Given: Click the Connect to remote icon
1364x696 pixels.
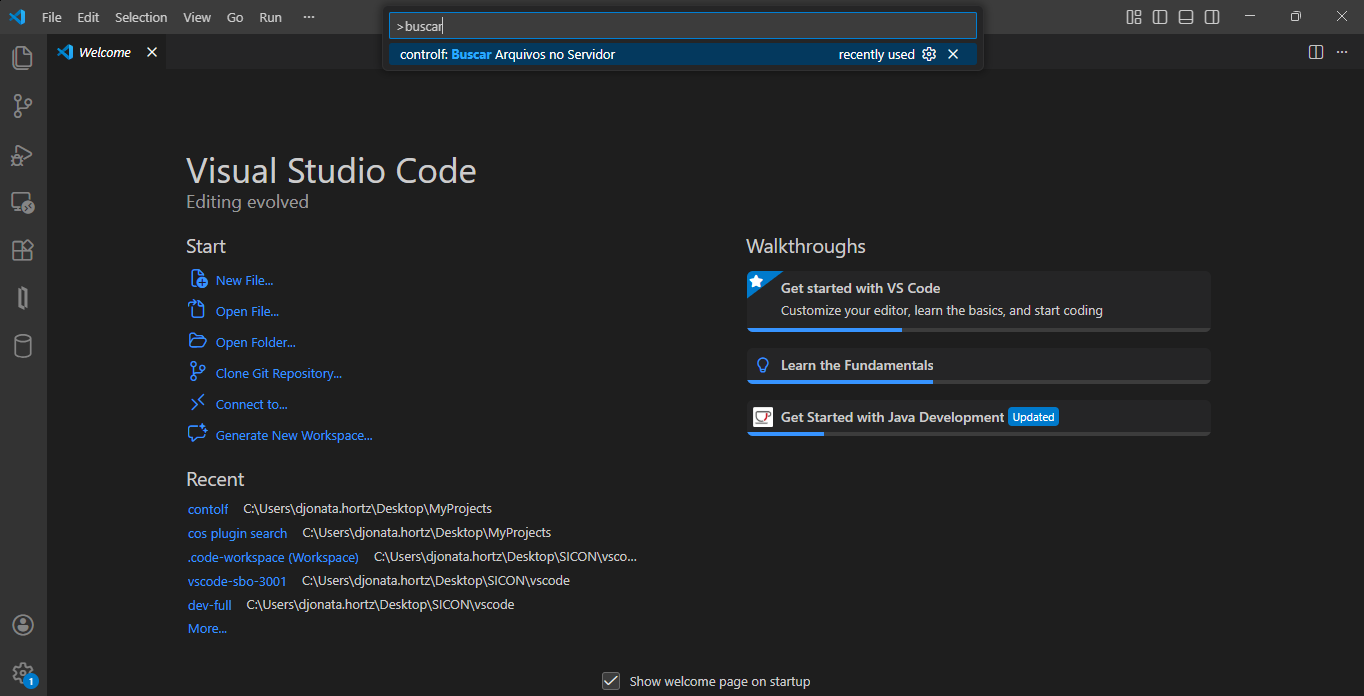Looking at the screenshot, I should [197, 403].
